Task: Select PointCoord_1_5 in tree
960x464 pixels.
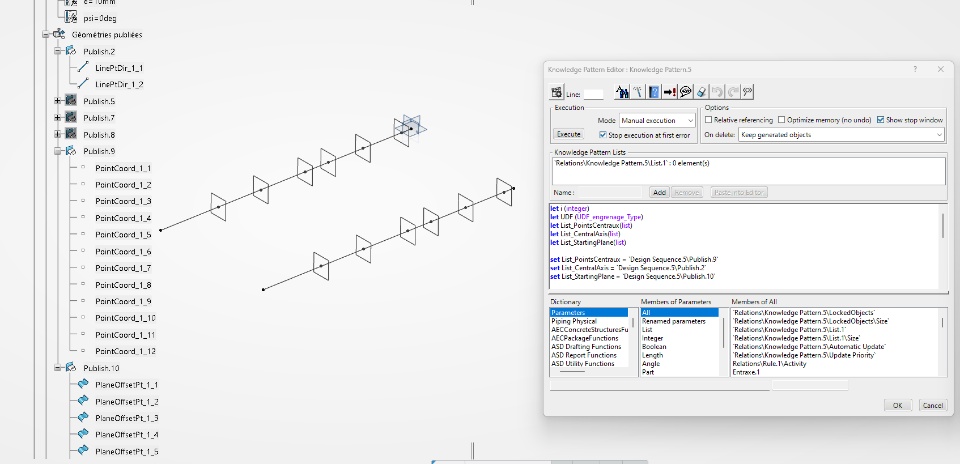Action: point(123,234)
